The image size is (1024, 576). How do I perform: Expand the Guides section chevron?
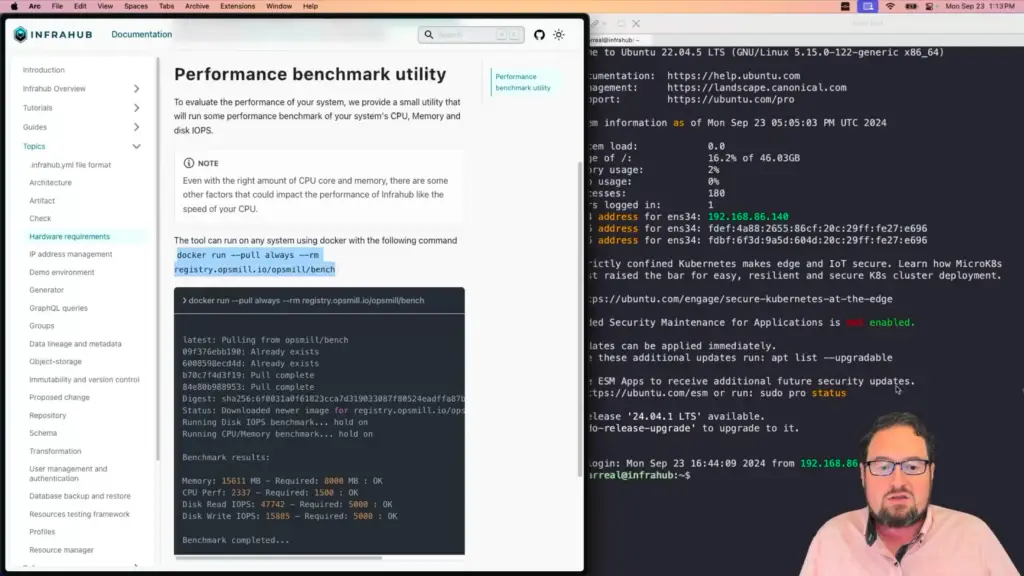(x=136, y=127)
